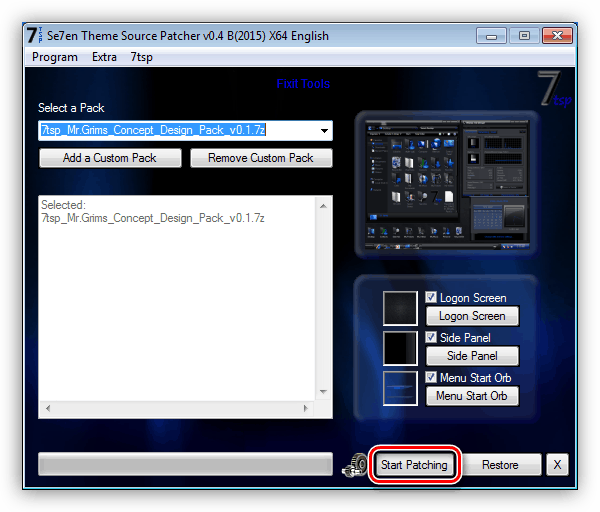Viewport: 600px width, 512px height.
Task: Click the pack name combo box field
Action: 185,130
